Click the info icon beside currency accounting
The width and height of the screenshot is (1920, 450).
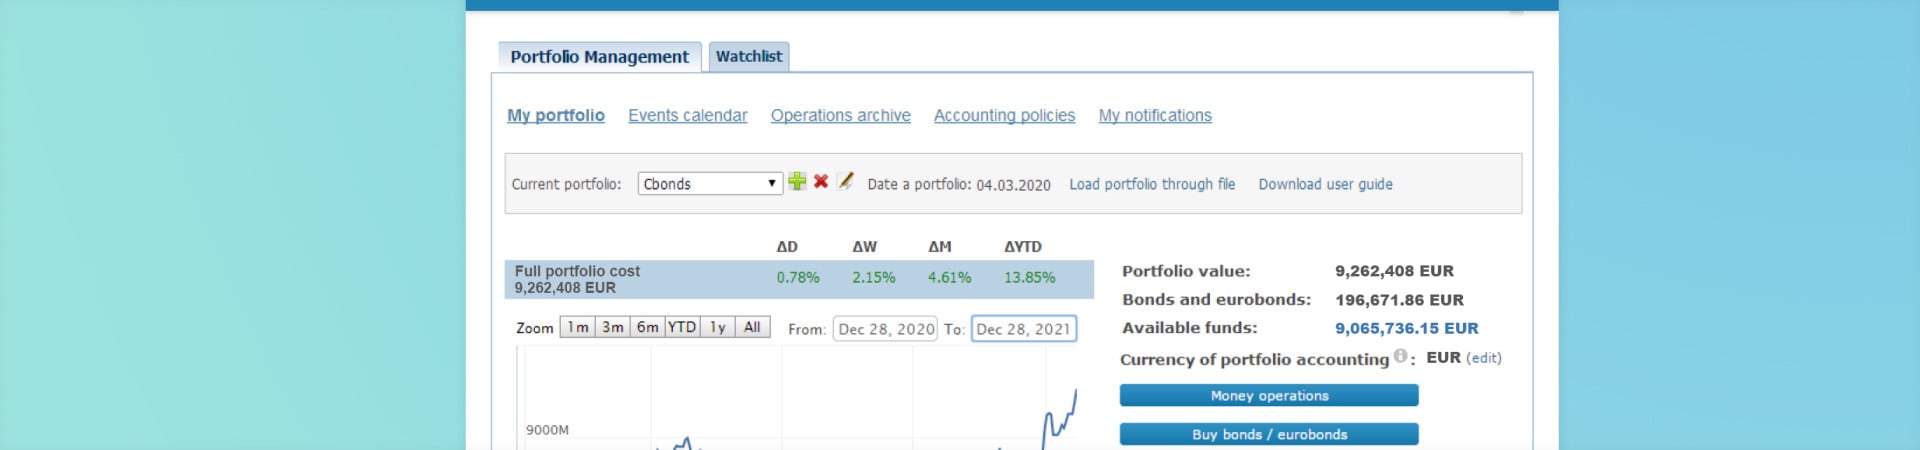click(1400, 356)
